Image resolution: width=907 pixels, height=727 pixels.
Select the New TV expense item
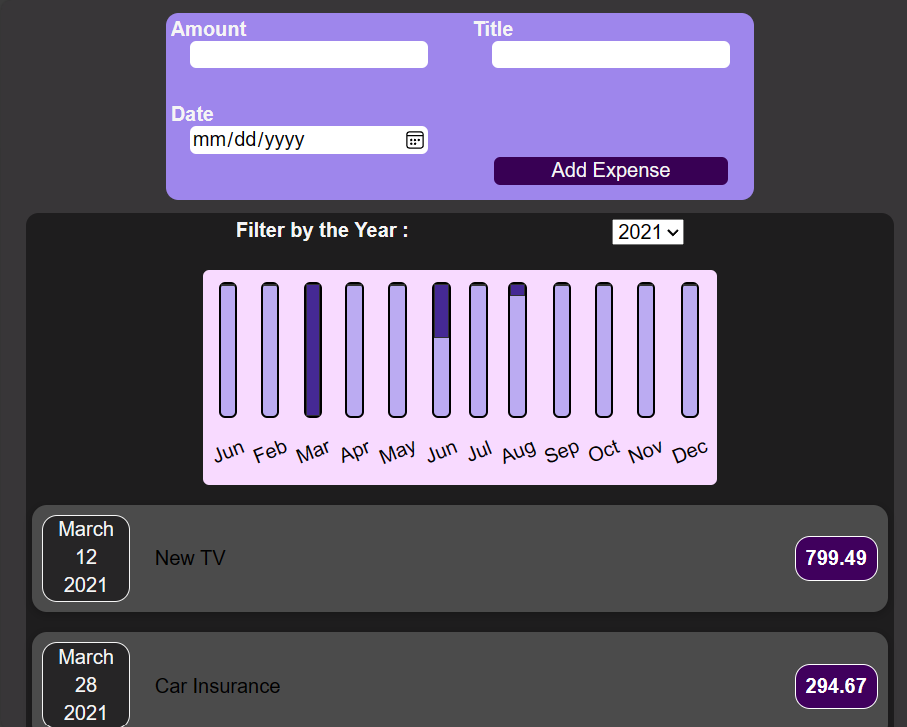point(460,558)
